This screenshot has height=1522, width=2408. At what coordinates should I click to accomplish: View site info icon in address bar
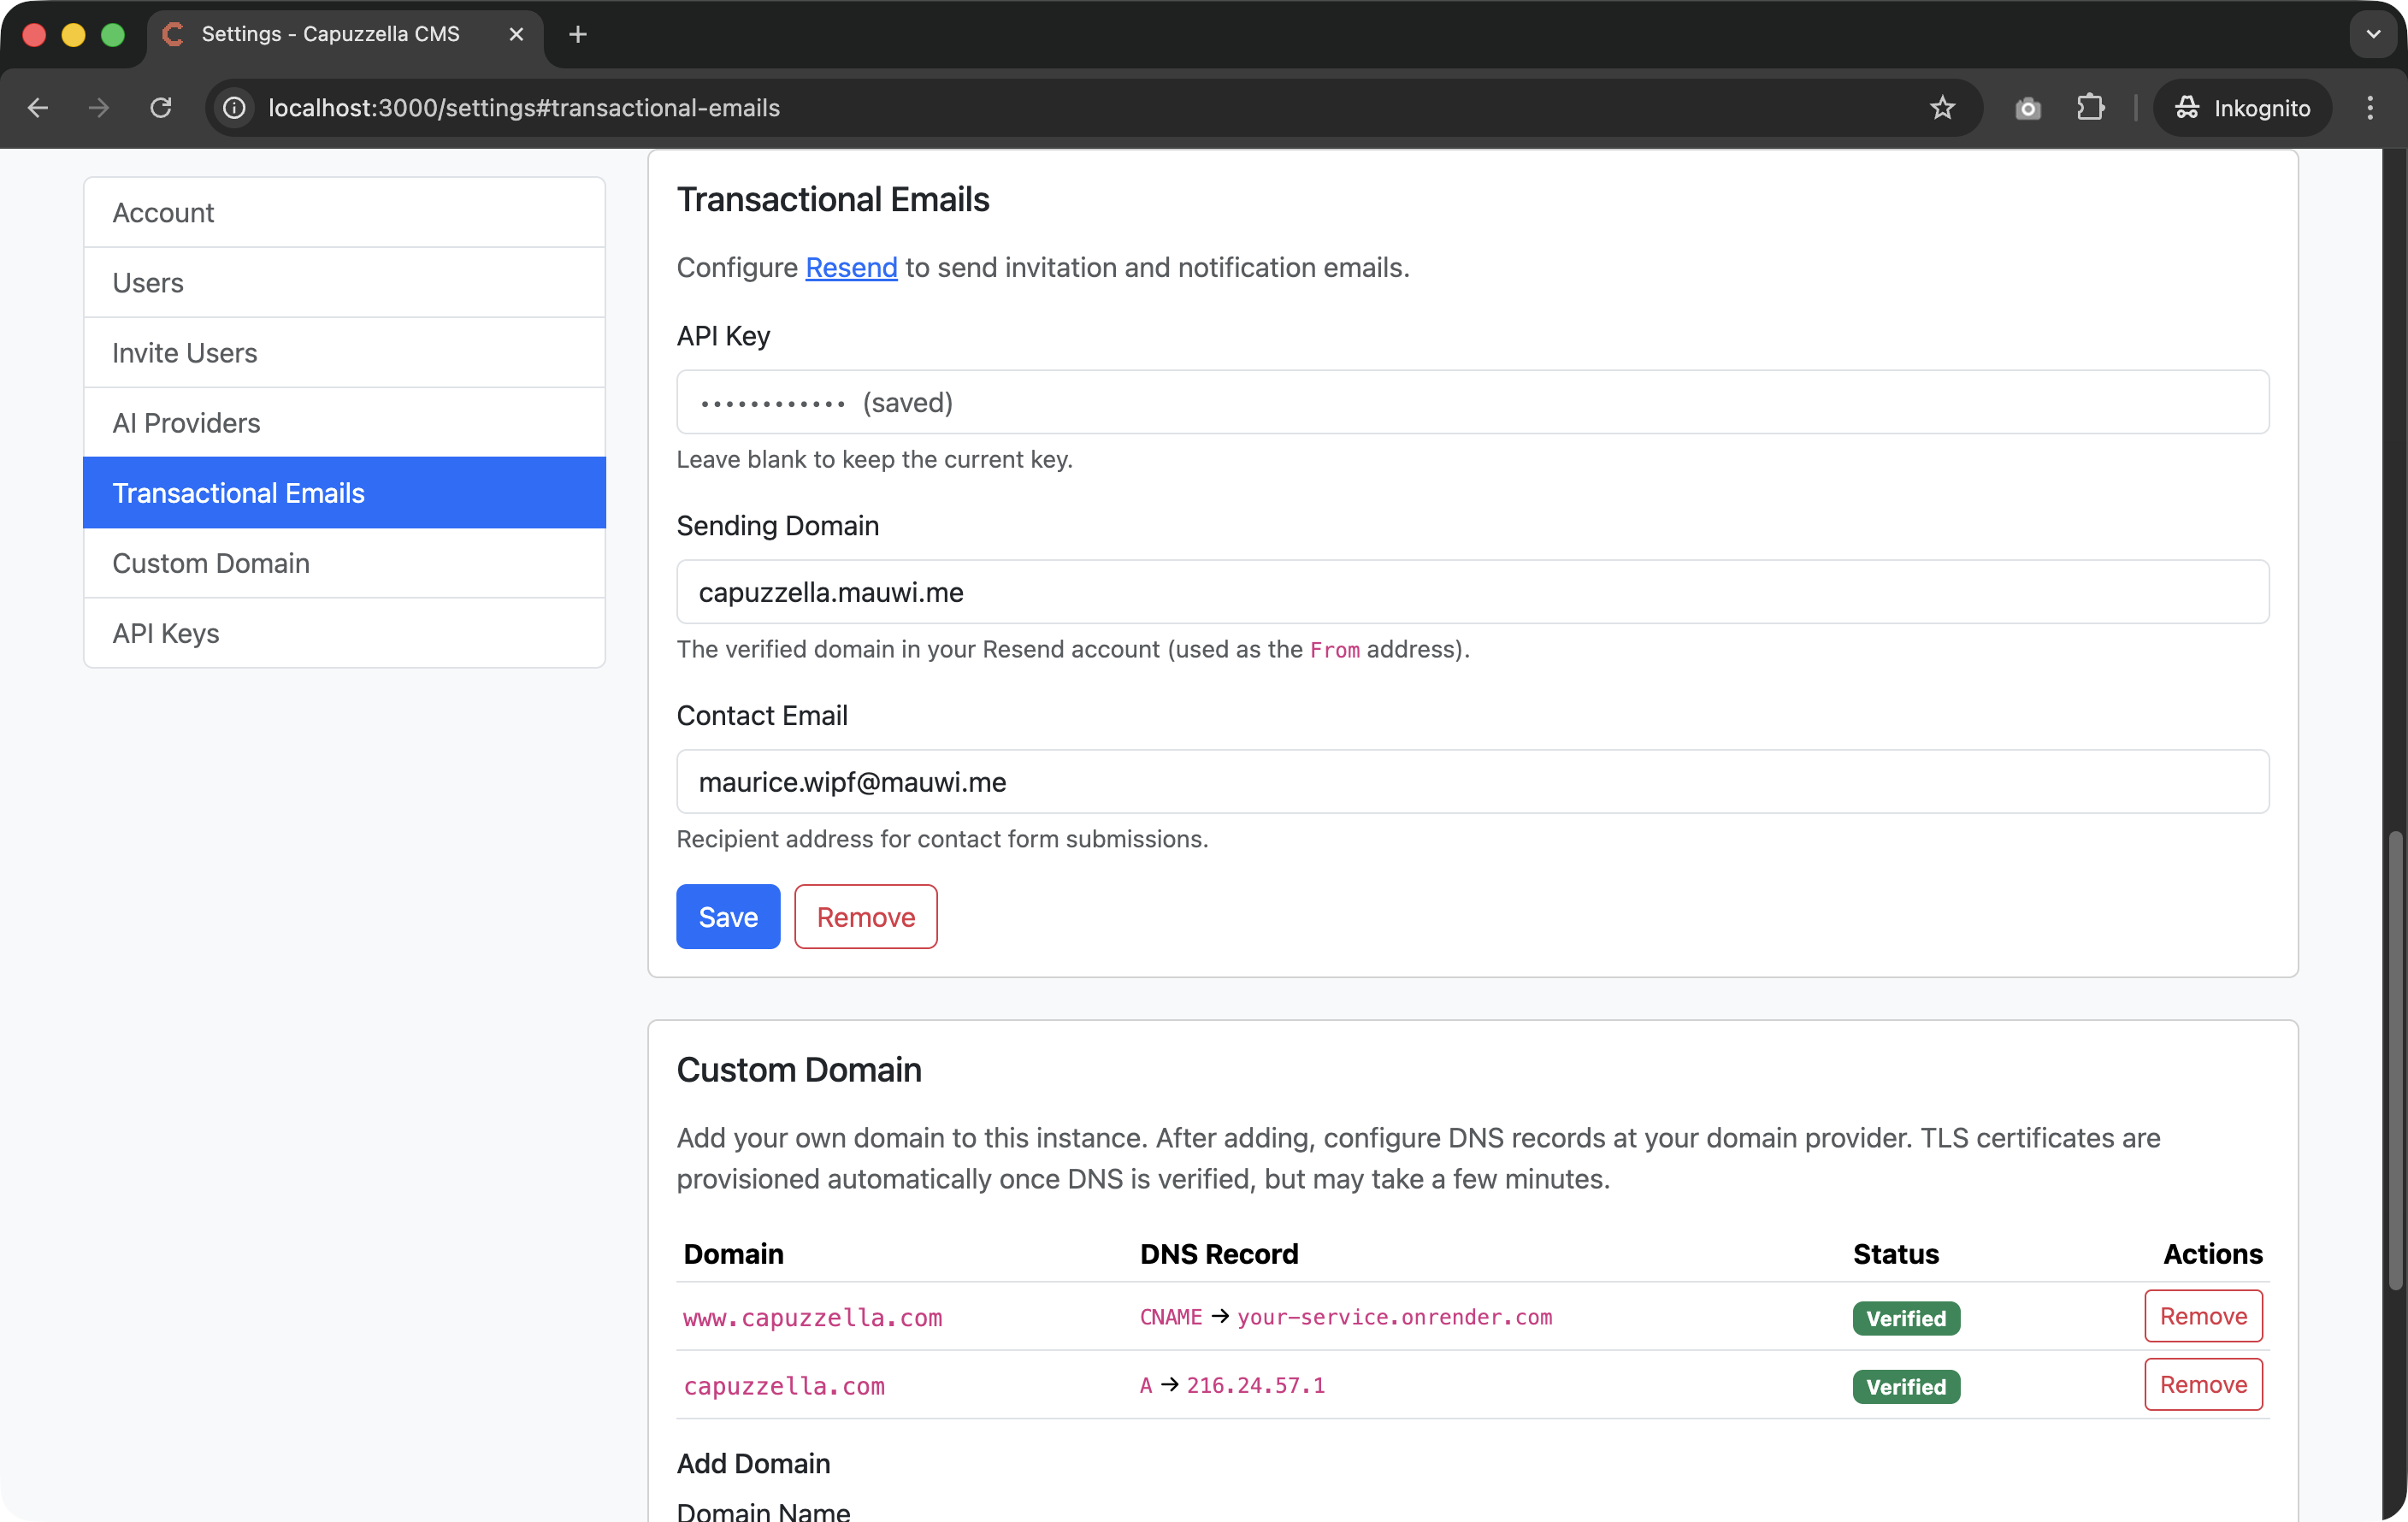(x=234, y=108)
